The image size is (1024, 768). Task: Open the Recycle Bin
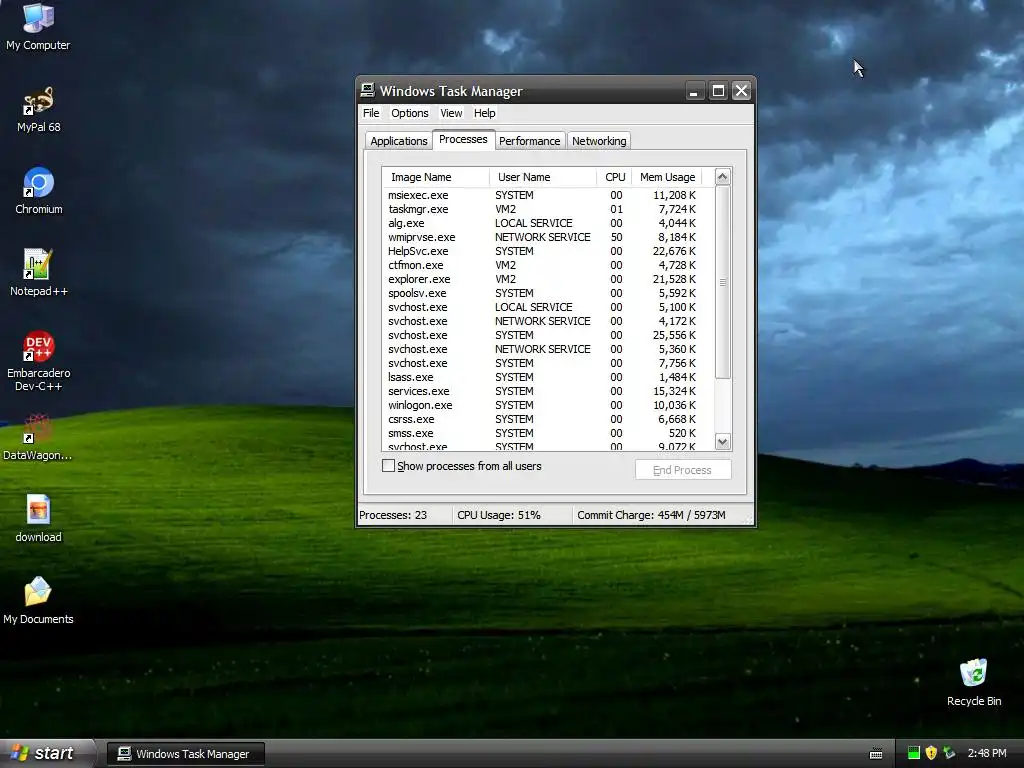tap(974, 683)
